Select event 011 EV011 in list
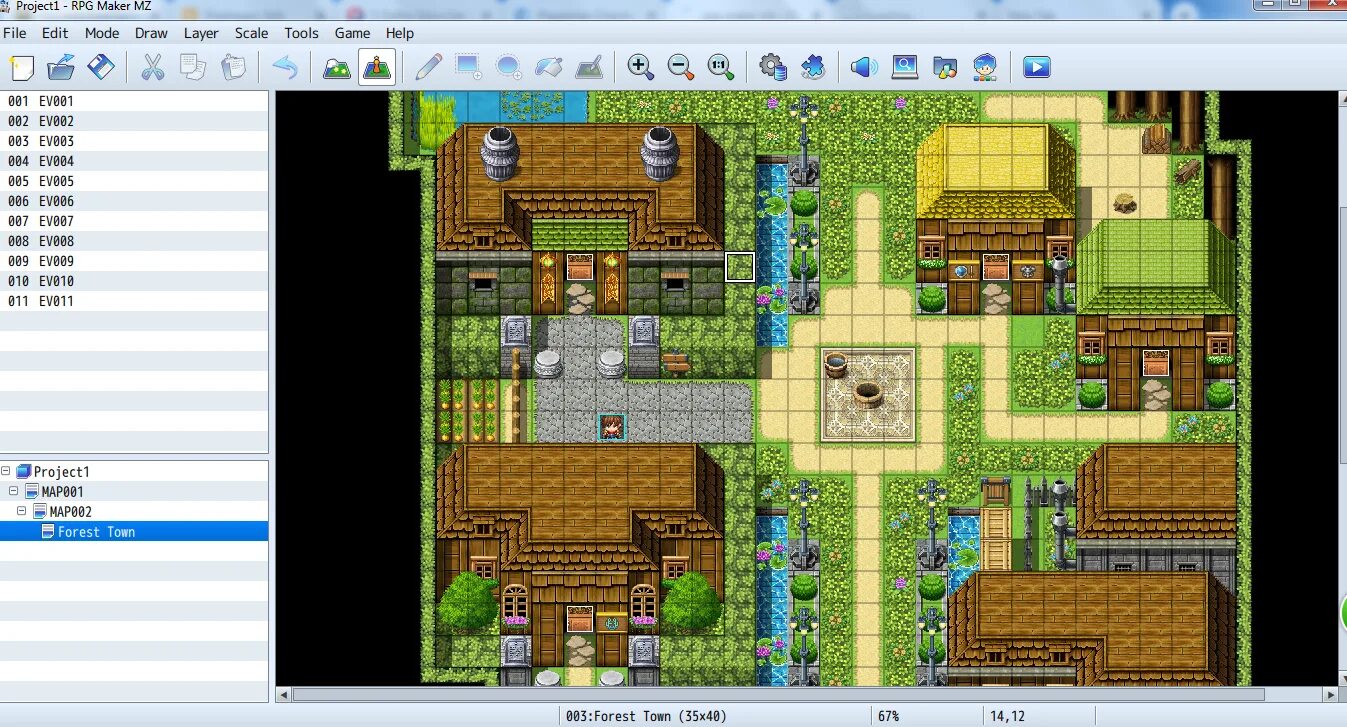This screenshot has width=1347, height=727. tap(134, 301)
